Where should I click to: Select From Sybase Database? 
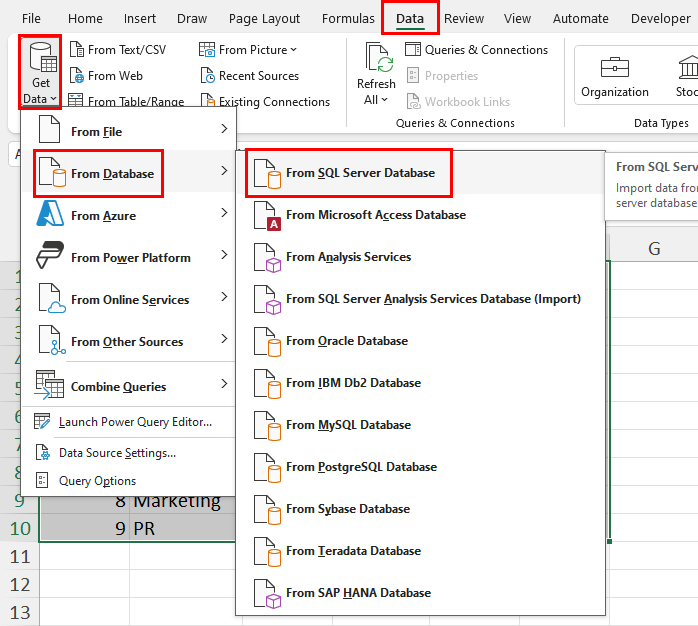point(420,509)
